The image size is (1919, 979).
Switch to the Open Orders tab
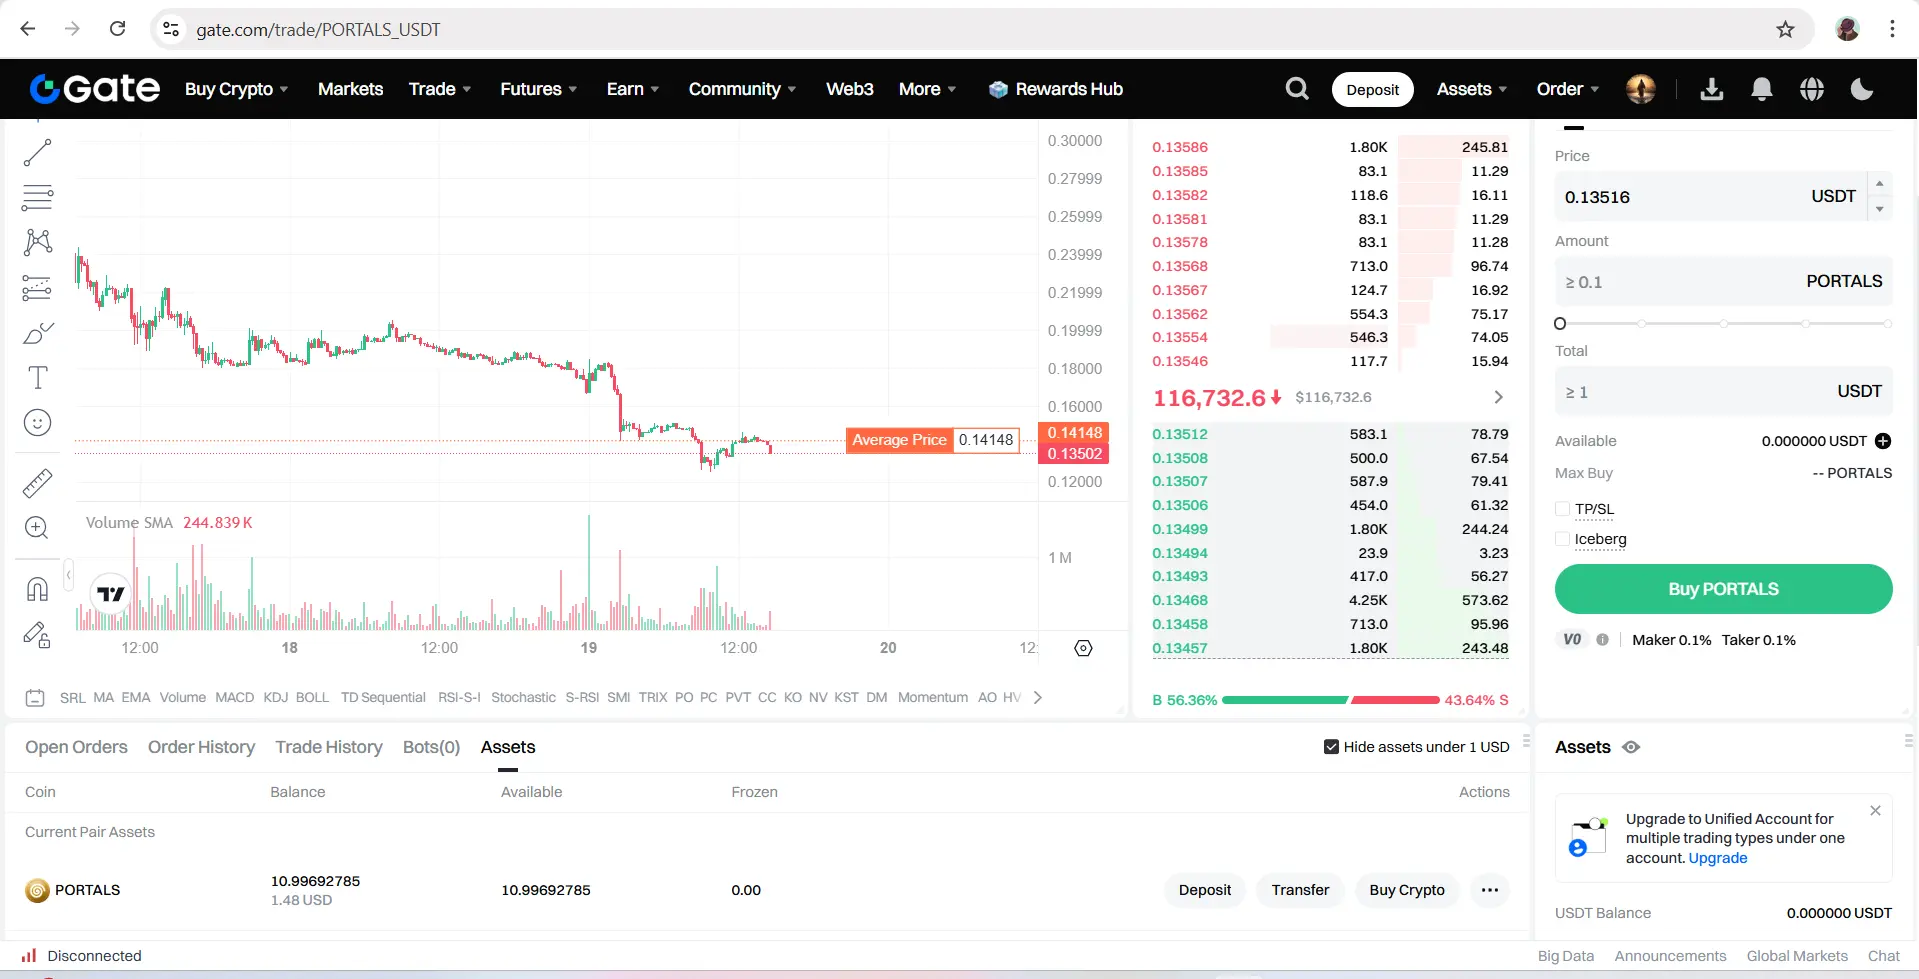(x=76, y=747)
